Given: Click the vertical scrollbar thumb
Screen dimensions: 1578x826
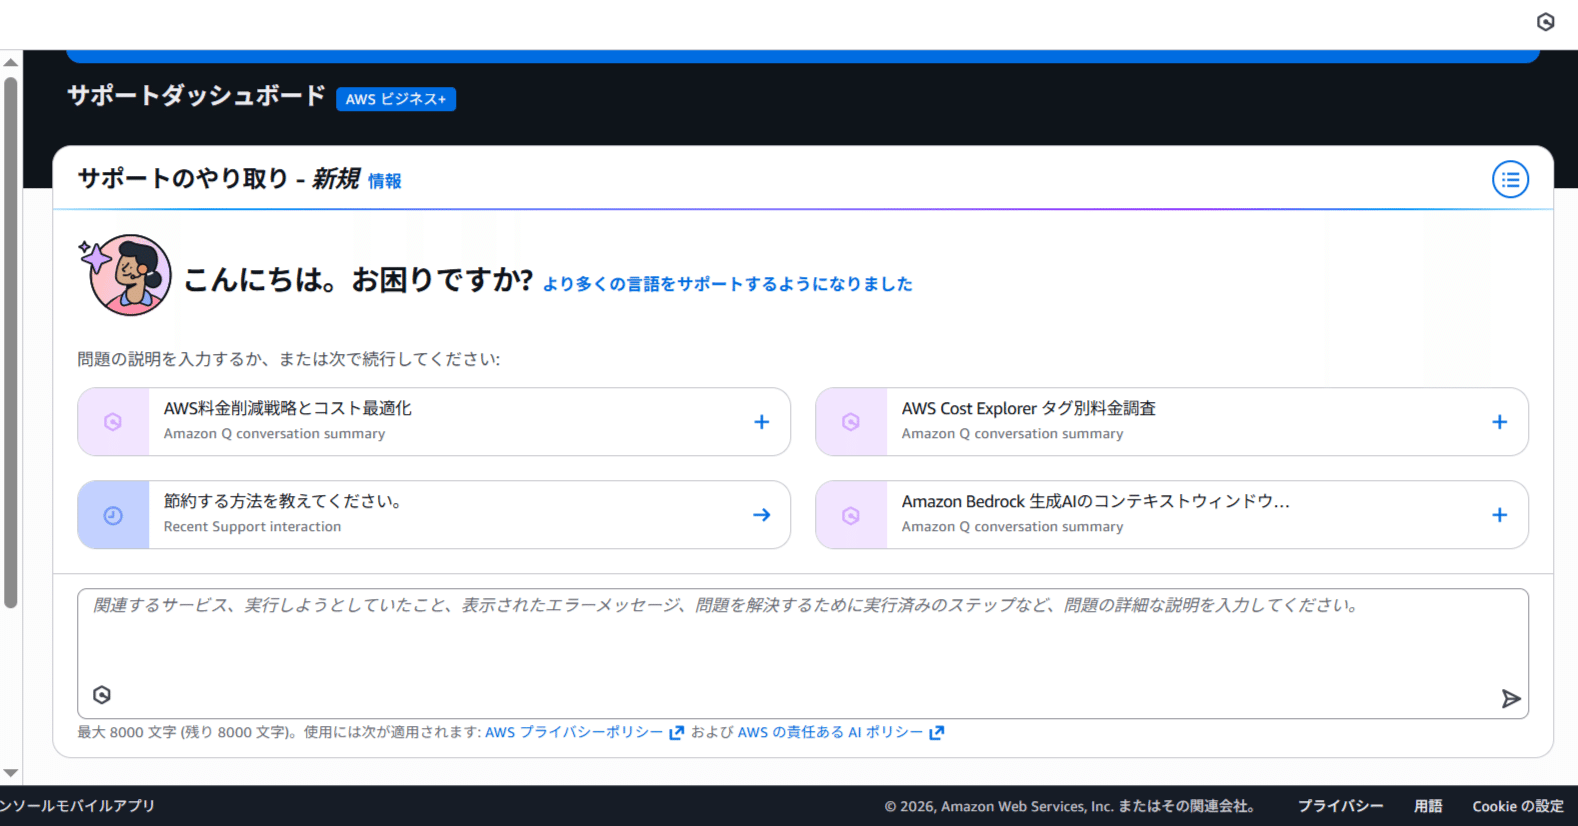Looking at the screenshot, I should [11, 342].
